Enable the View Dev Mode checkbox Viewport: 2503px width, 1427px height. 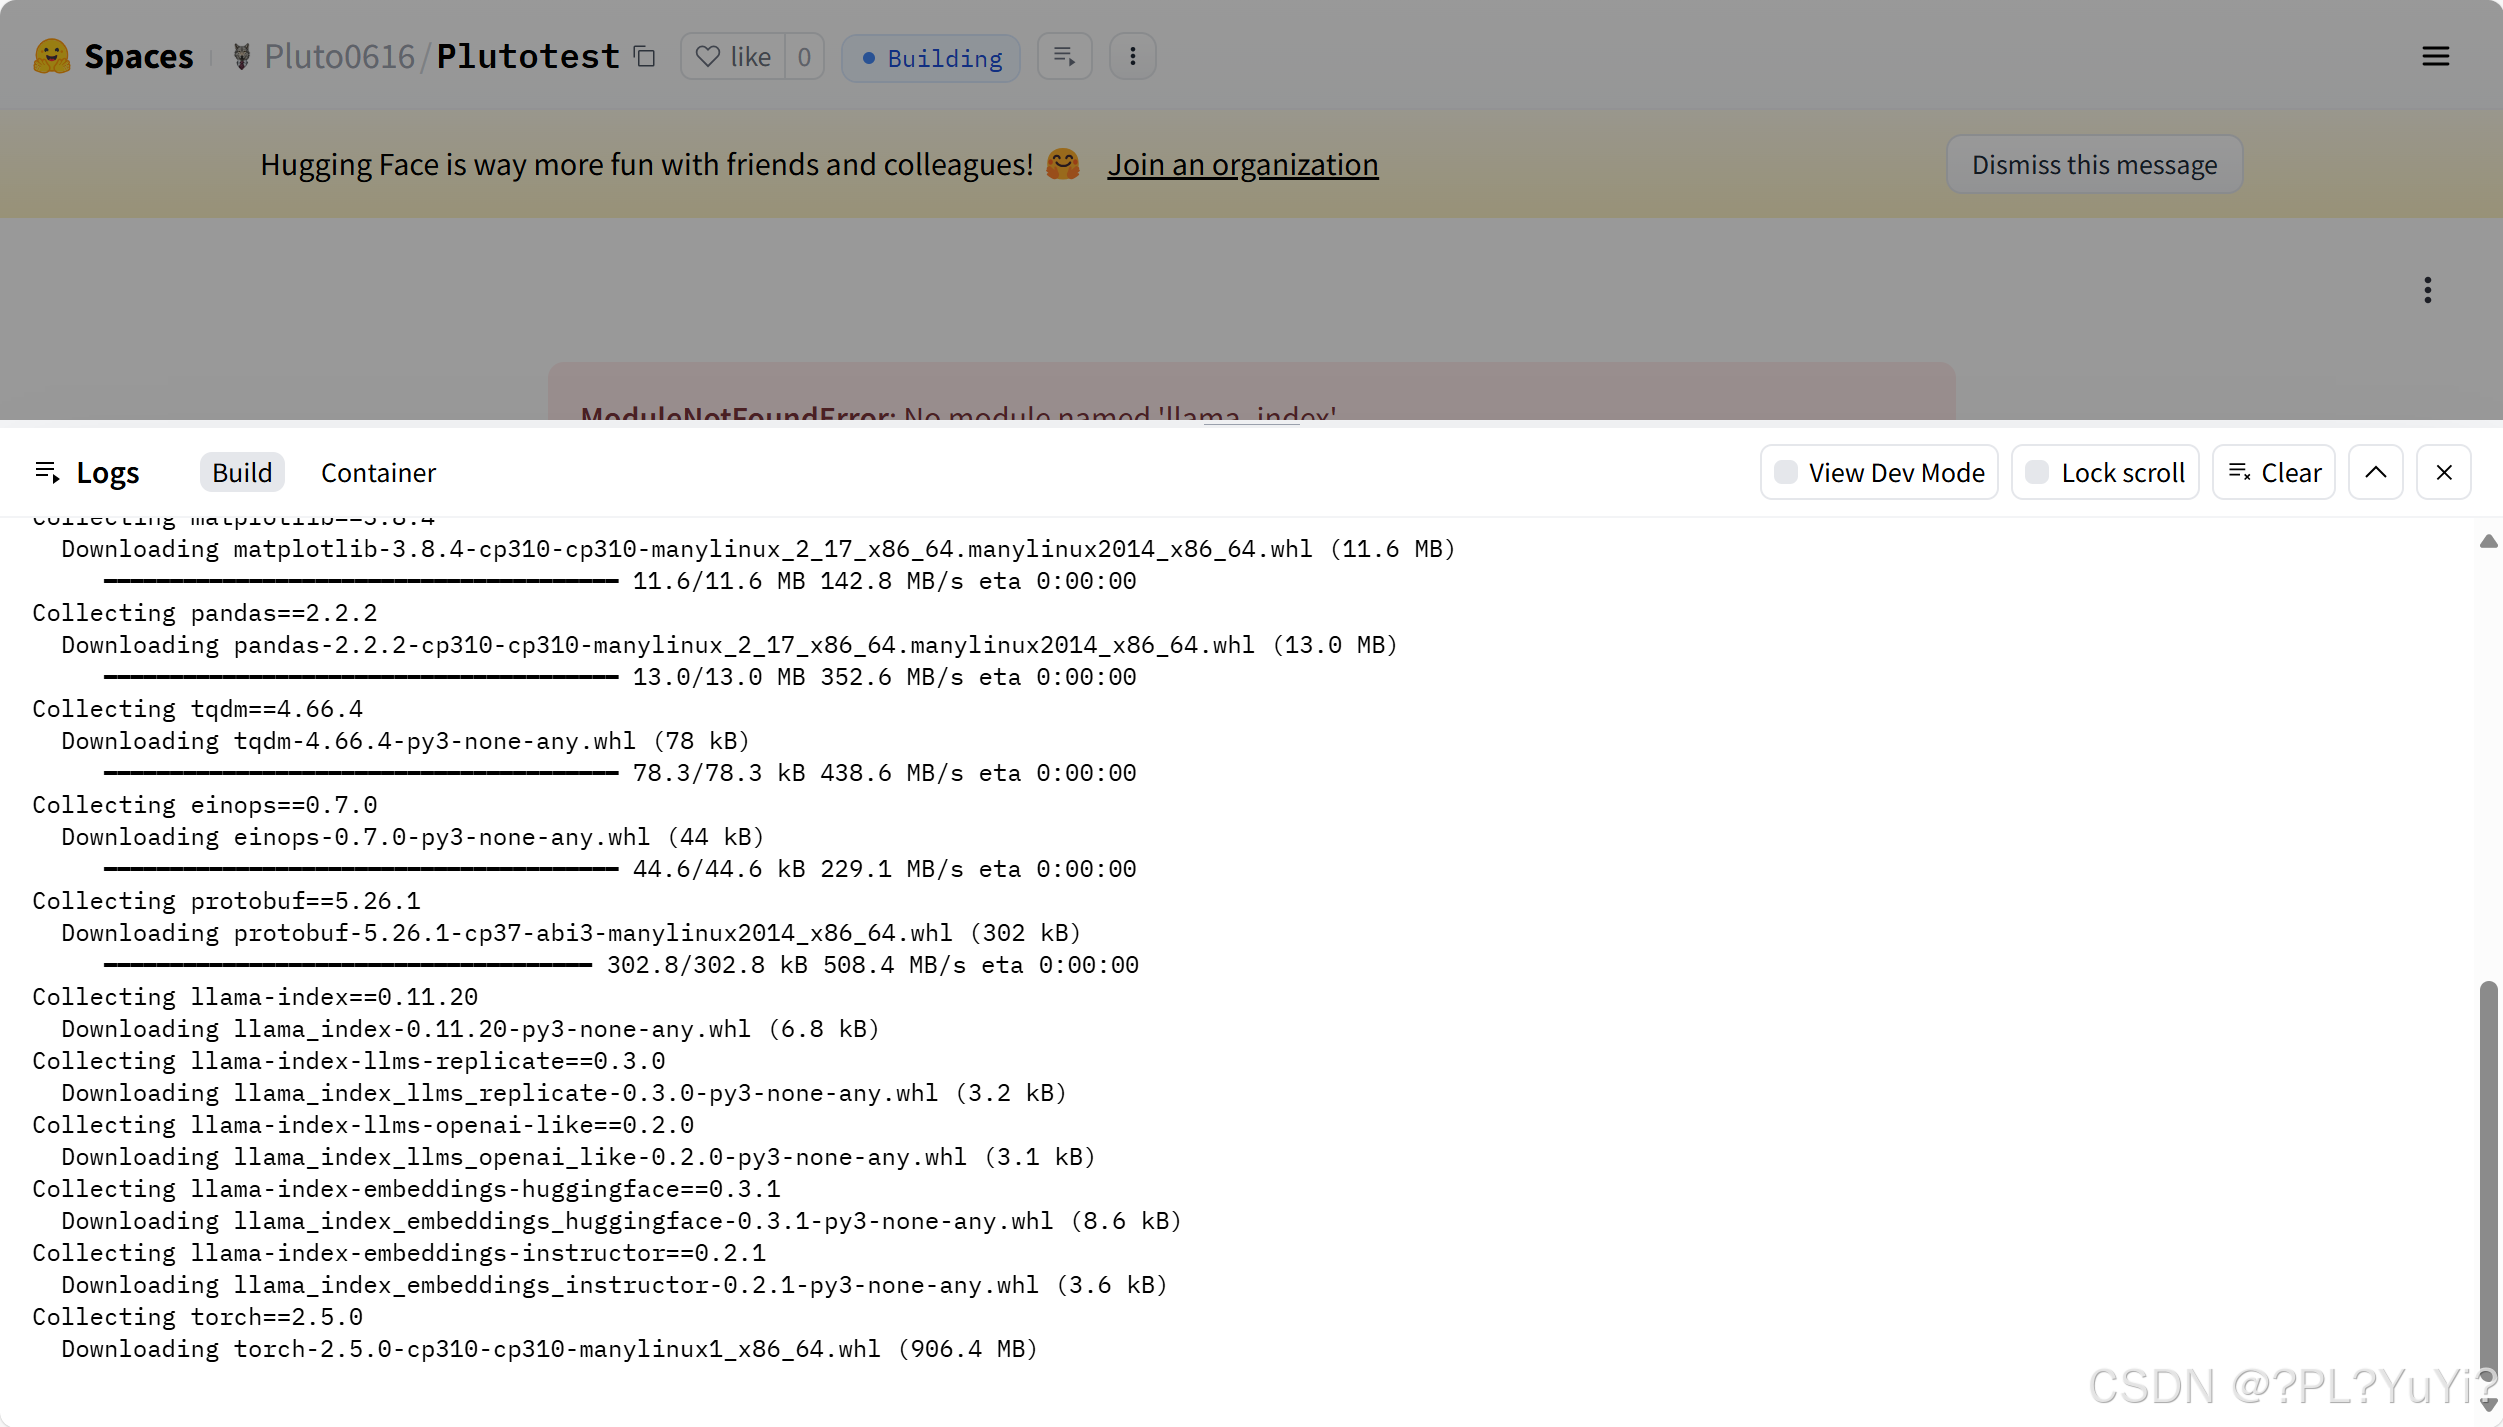(1786, 471)
